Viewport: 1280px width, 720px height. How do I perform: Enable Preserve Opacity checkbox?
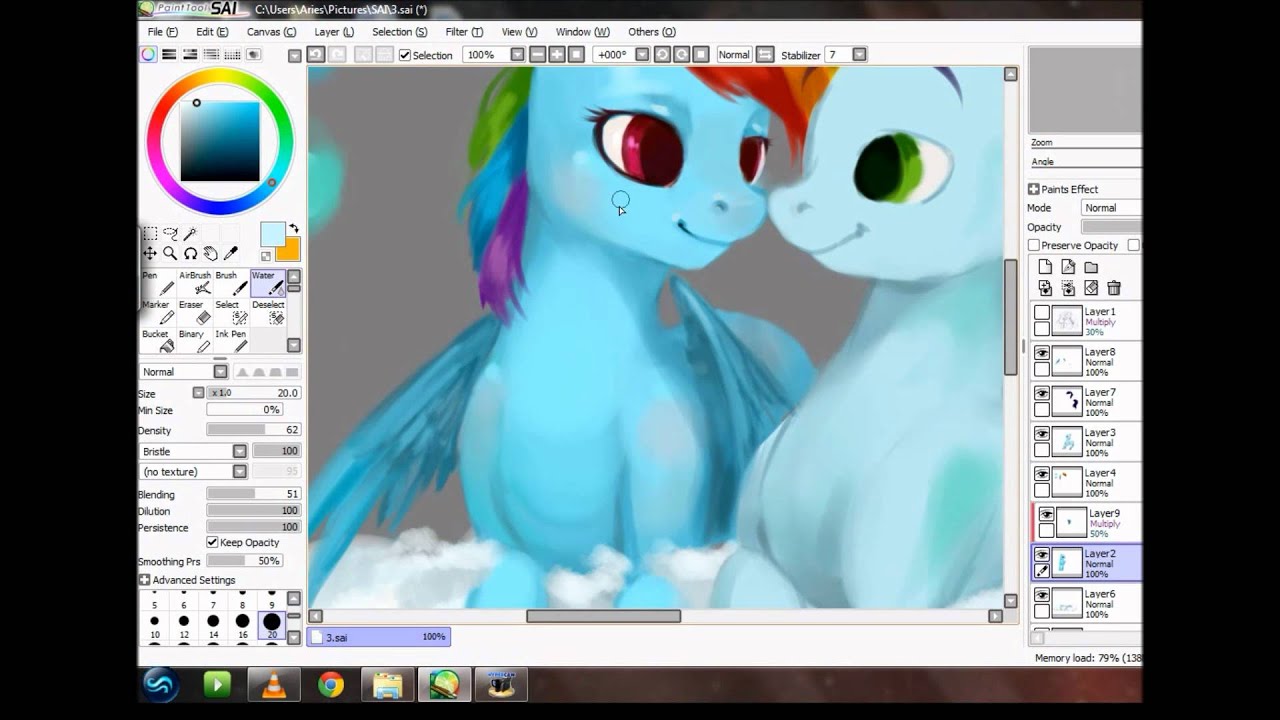coord(1034,245)
